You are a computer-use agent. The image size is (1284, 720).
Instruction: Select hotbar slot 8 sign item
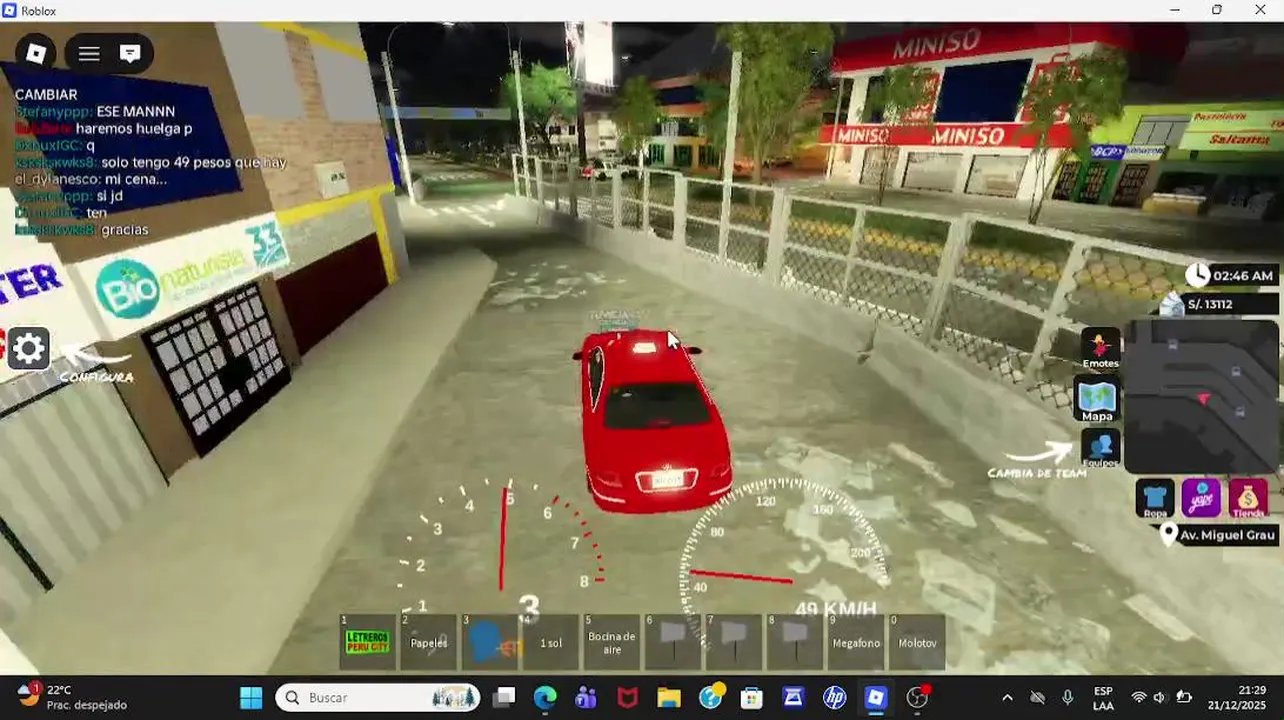coord(795,642)
